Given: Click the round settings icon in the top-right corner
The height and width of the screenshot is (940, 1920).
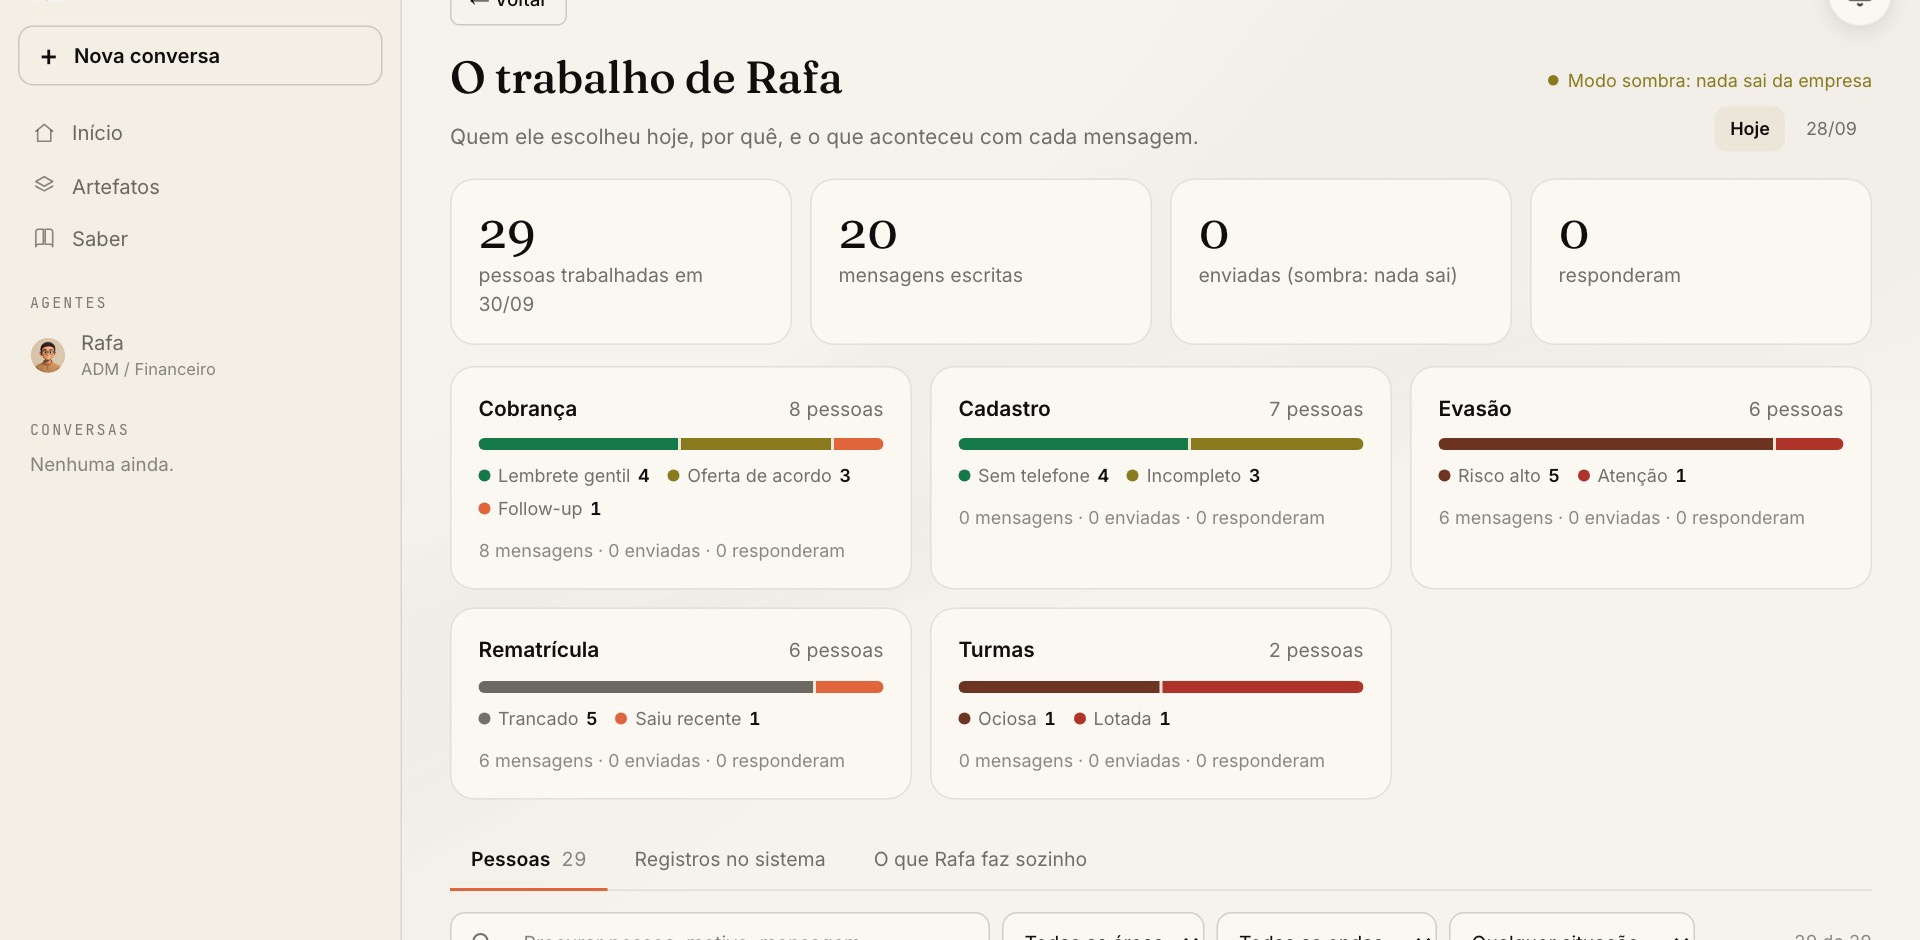Looking at the screenshot, I should tap(1859, 3).
